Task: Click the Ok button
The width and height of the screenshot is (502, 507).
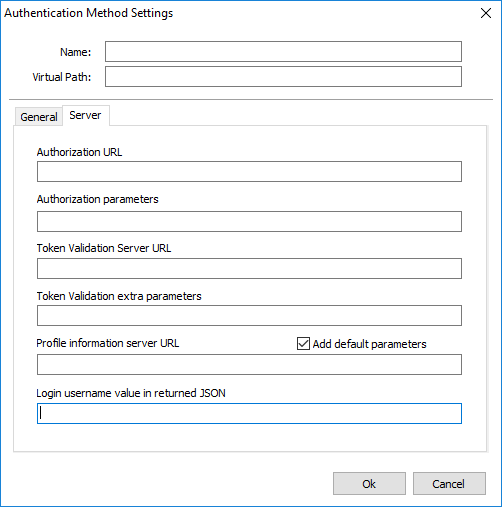Action: click(x=369, y=484)
